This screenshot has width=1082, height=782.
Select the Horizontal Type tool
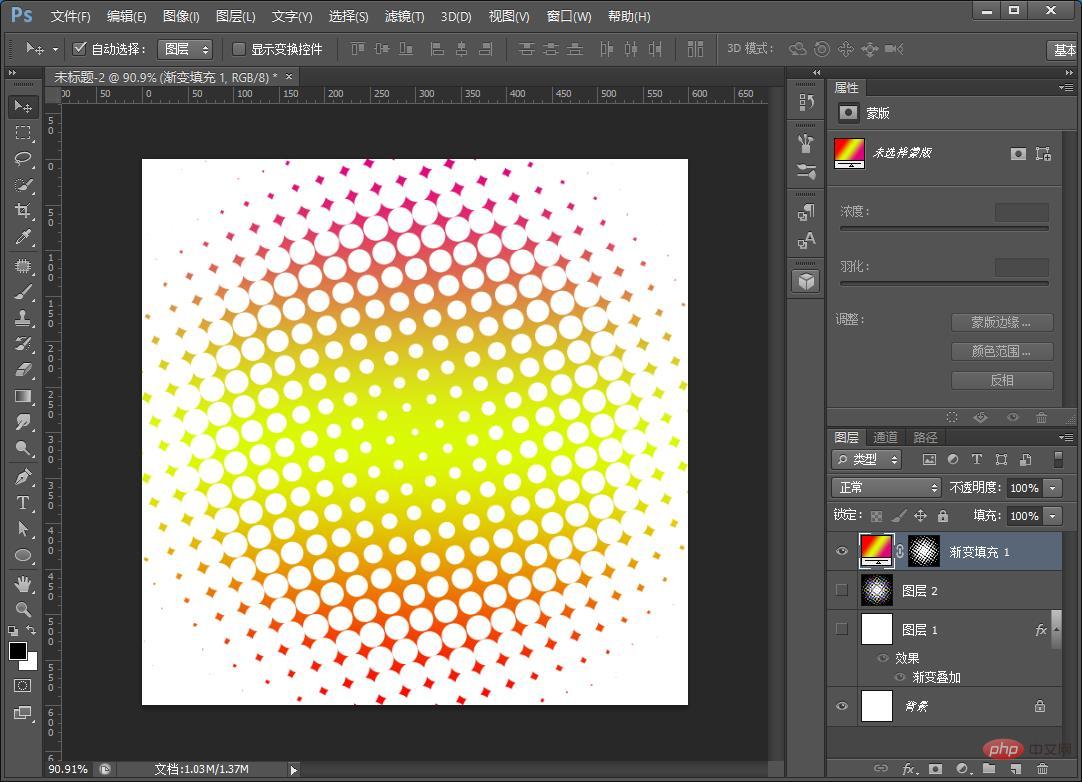tap(23, 502)
